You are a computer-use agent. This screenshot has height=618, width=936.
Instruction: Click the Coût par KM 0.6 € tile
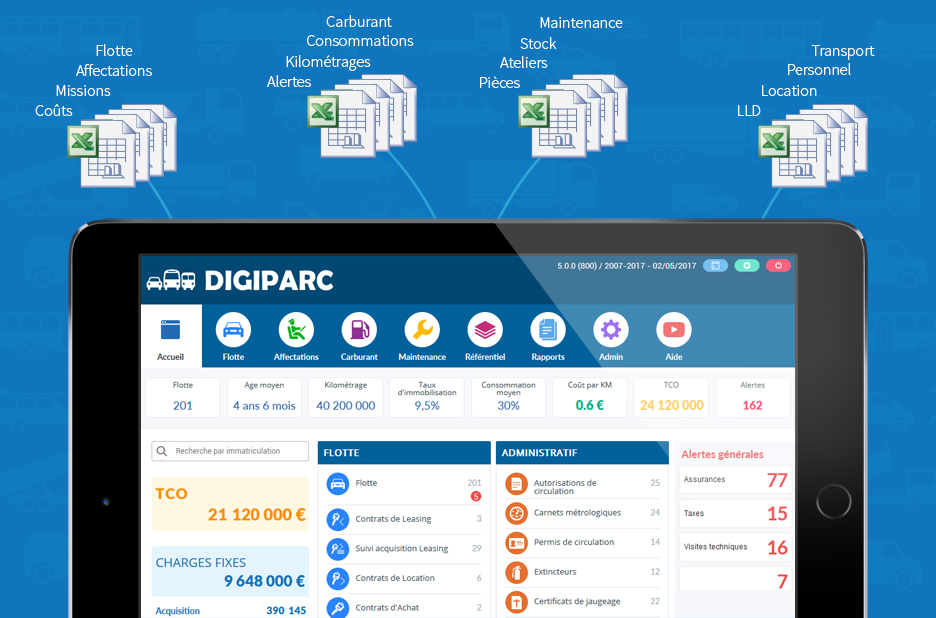click(590, 397)
